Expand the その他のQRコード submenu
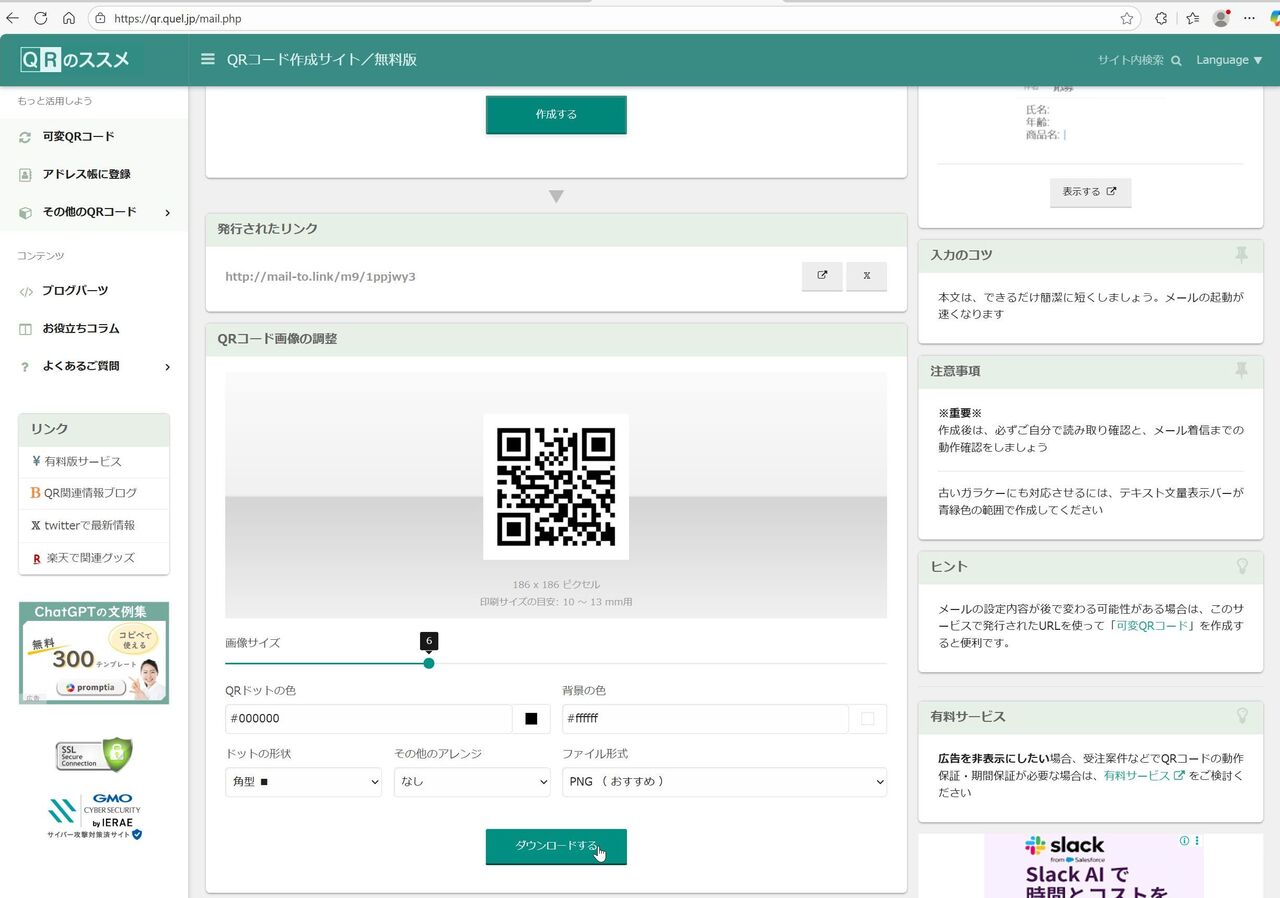1280x898 pixels. pyautogui.click(x=168, y=212)
